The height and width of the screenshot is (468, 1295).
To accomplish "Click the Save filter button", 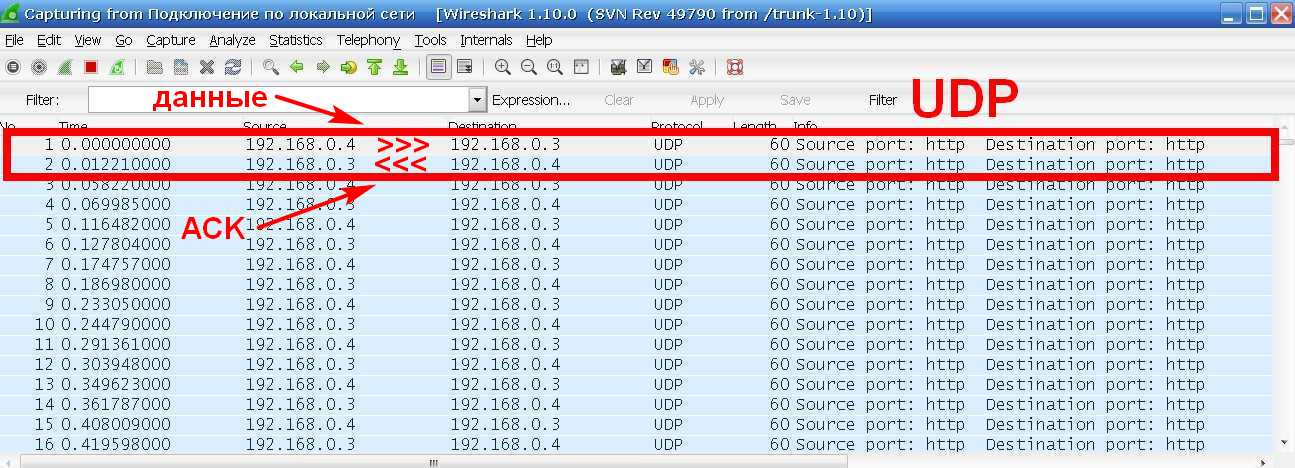I will (795, 100).
